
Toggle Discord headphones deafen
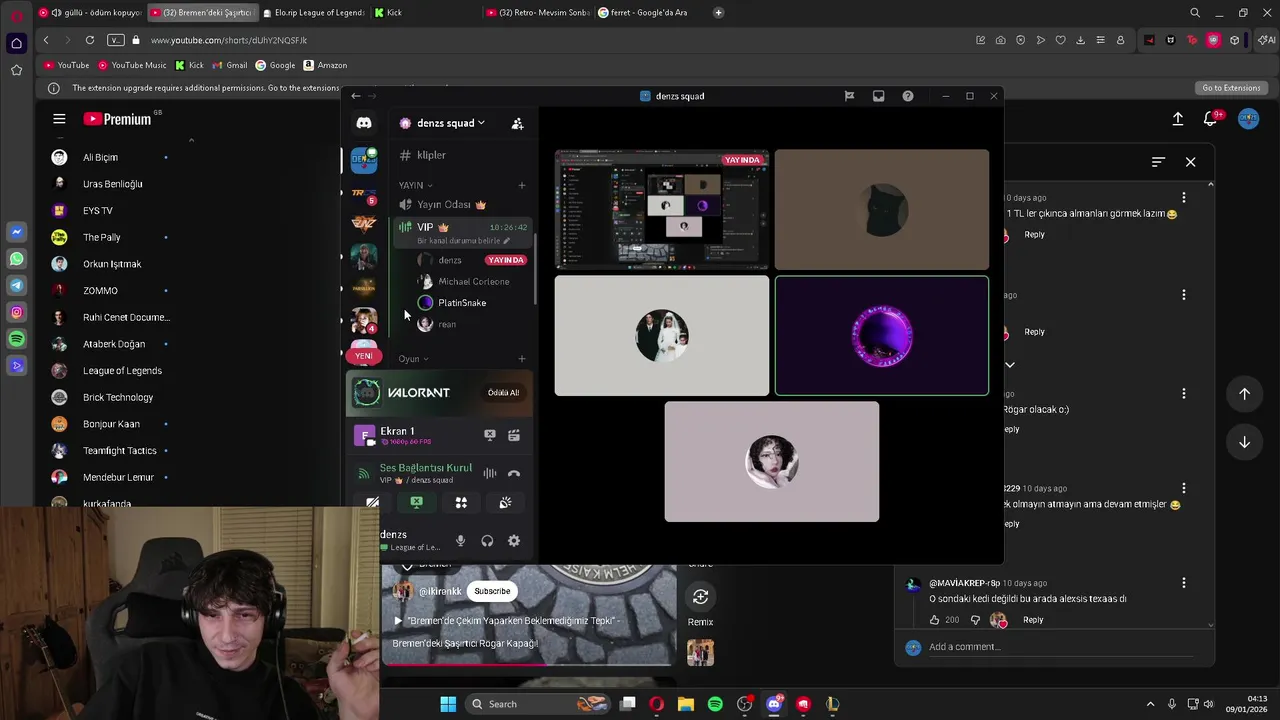(487, 541)
